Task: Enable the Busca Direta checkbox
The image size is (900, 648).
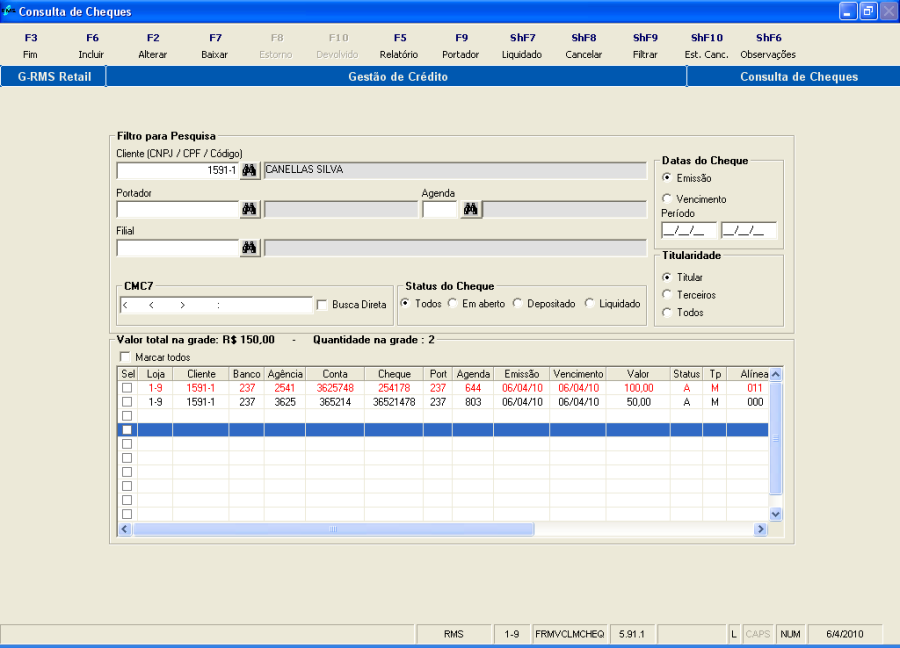Action: (x=322, y=305)
